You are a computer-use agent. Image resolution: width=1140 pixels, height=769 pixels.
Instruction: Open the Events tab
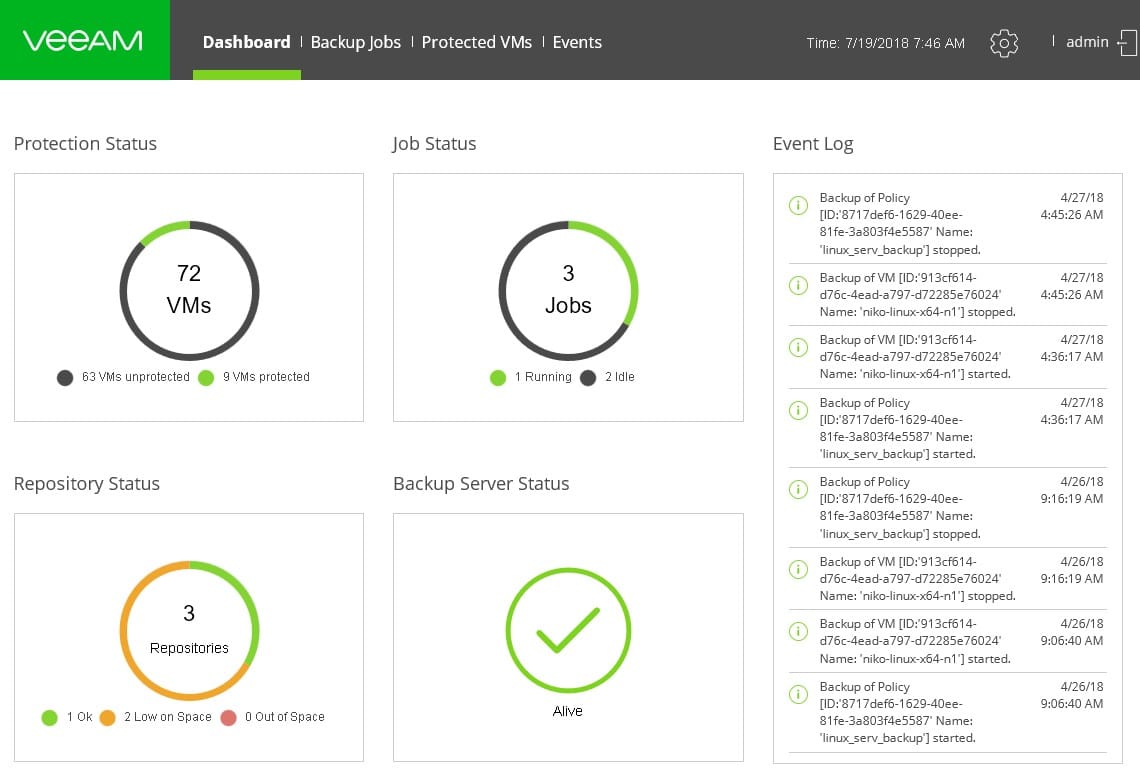coord(577,42)
